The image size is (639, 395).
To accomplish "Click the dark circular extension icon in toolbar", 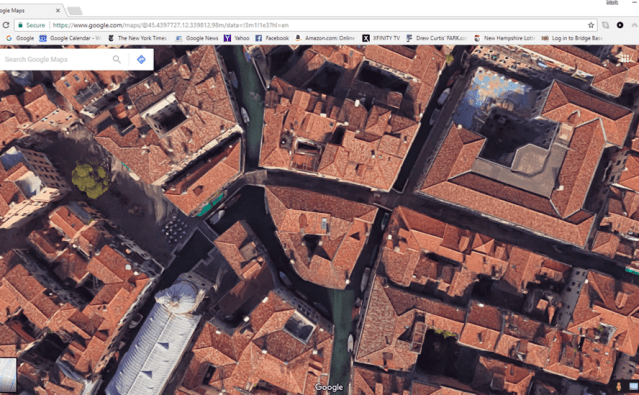I will tap(620, 25).
